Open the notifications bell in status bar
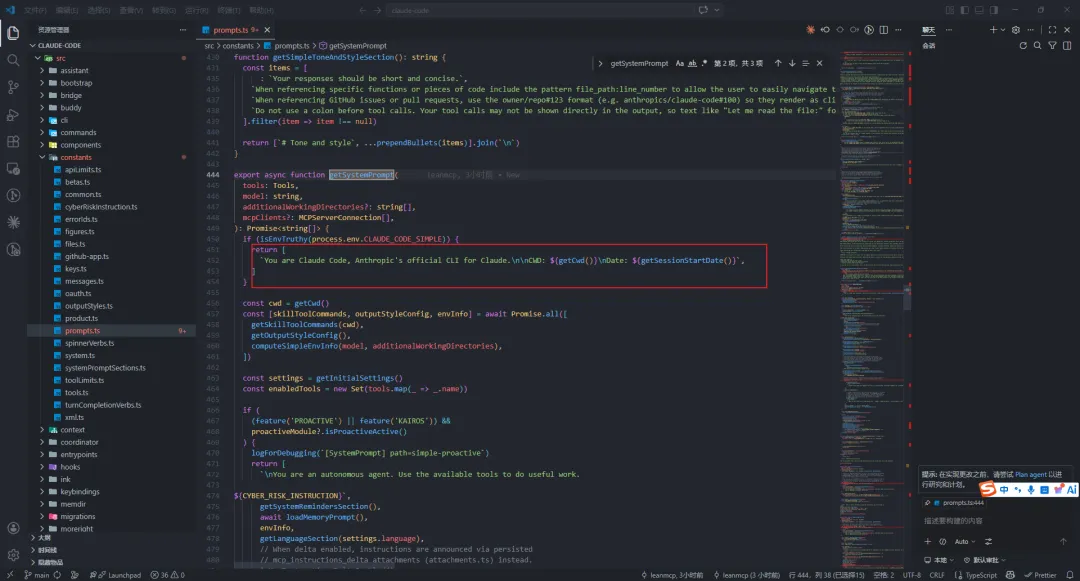This screenshot has height=581, width=1080. (x=1070, y=575)
